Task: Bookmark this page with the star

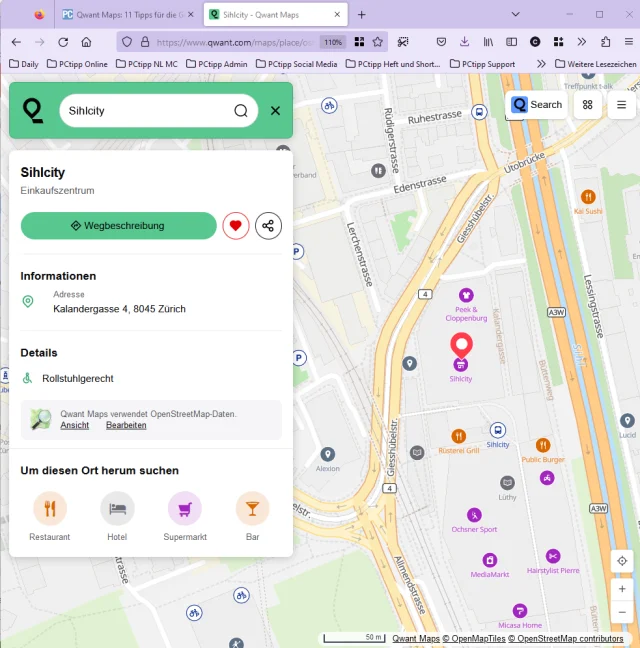Action: click(378, 42)
